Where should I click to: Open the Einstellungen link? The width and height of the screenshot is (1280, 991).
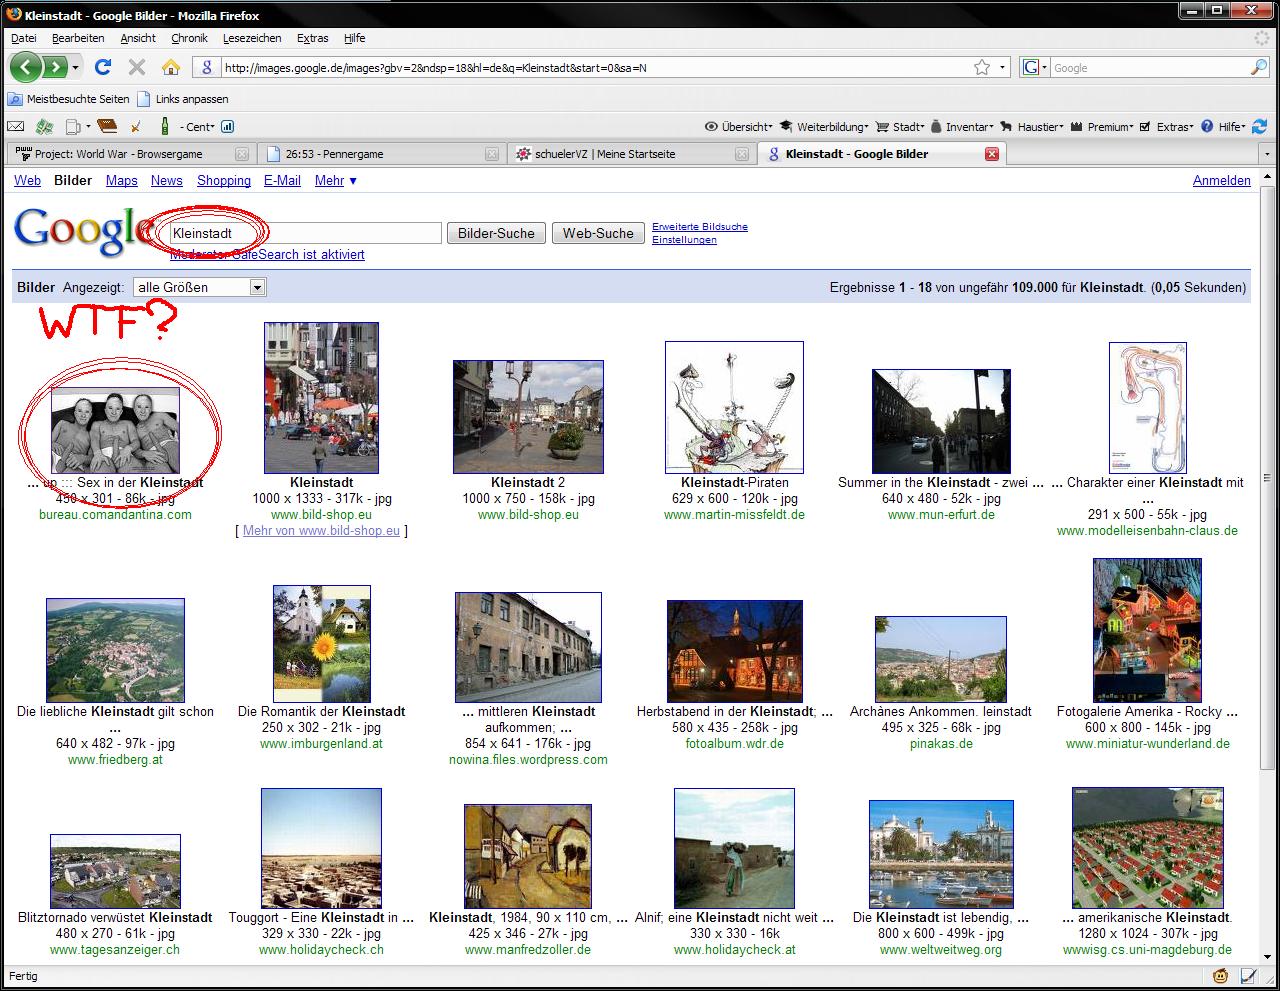click(684, 240)
